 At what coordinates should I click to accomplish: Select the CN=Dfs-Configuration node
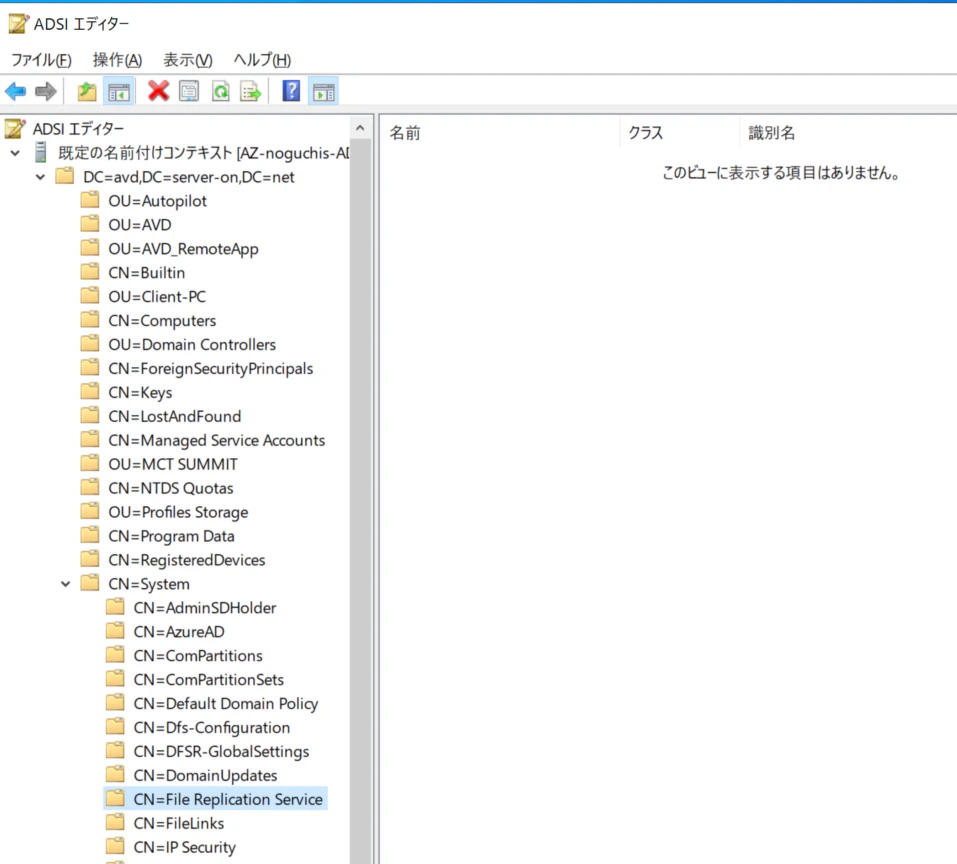click(212, 727)
